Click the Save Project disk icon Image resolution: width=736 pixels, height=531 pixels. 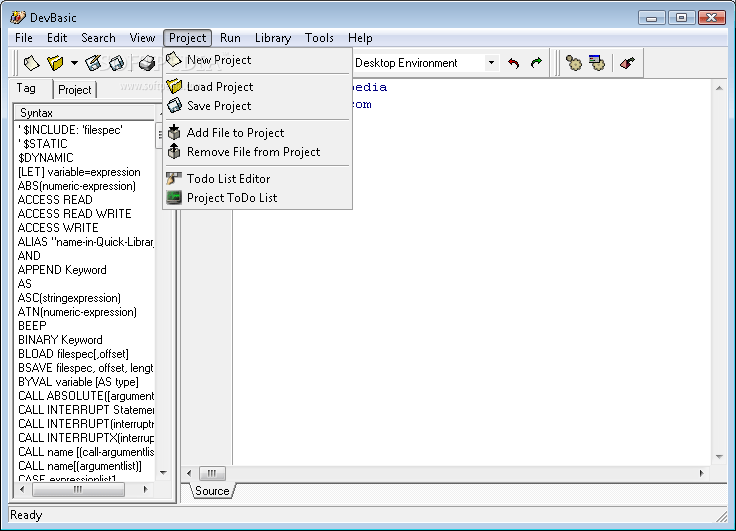click(x=174, y=106)
